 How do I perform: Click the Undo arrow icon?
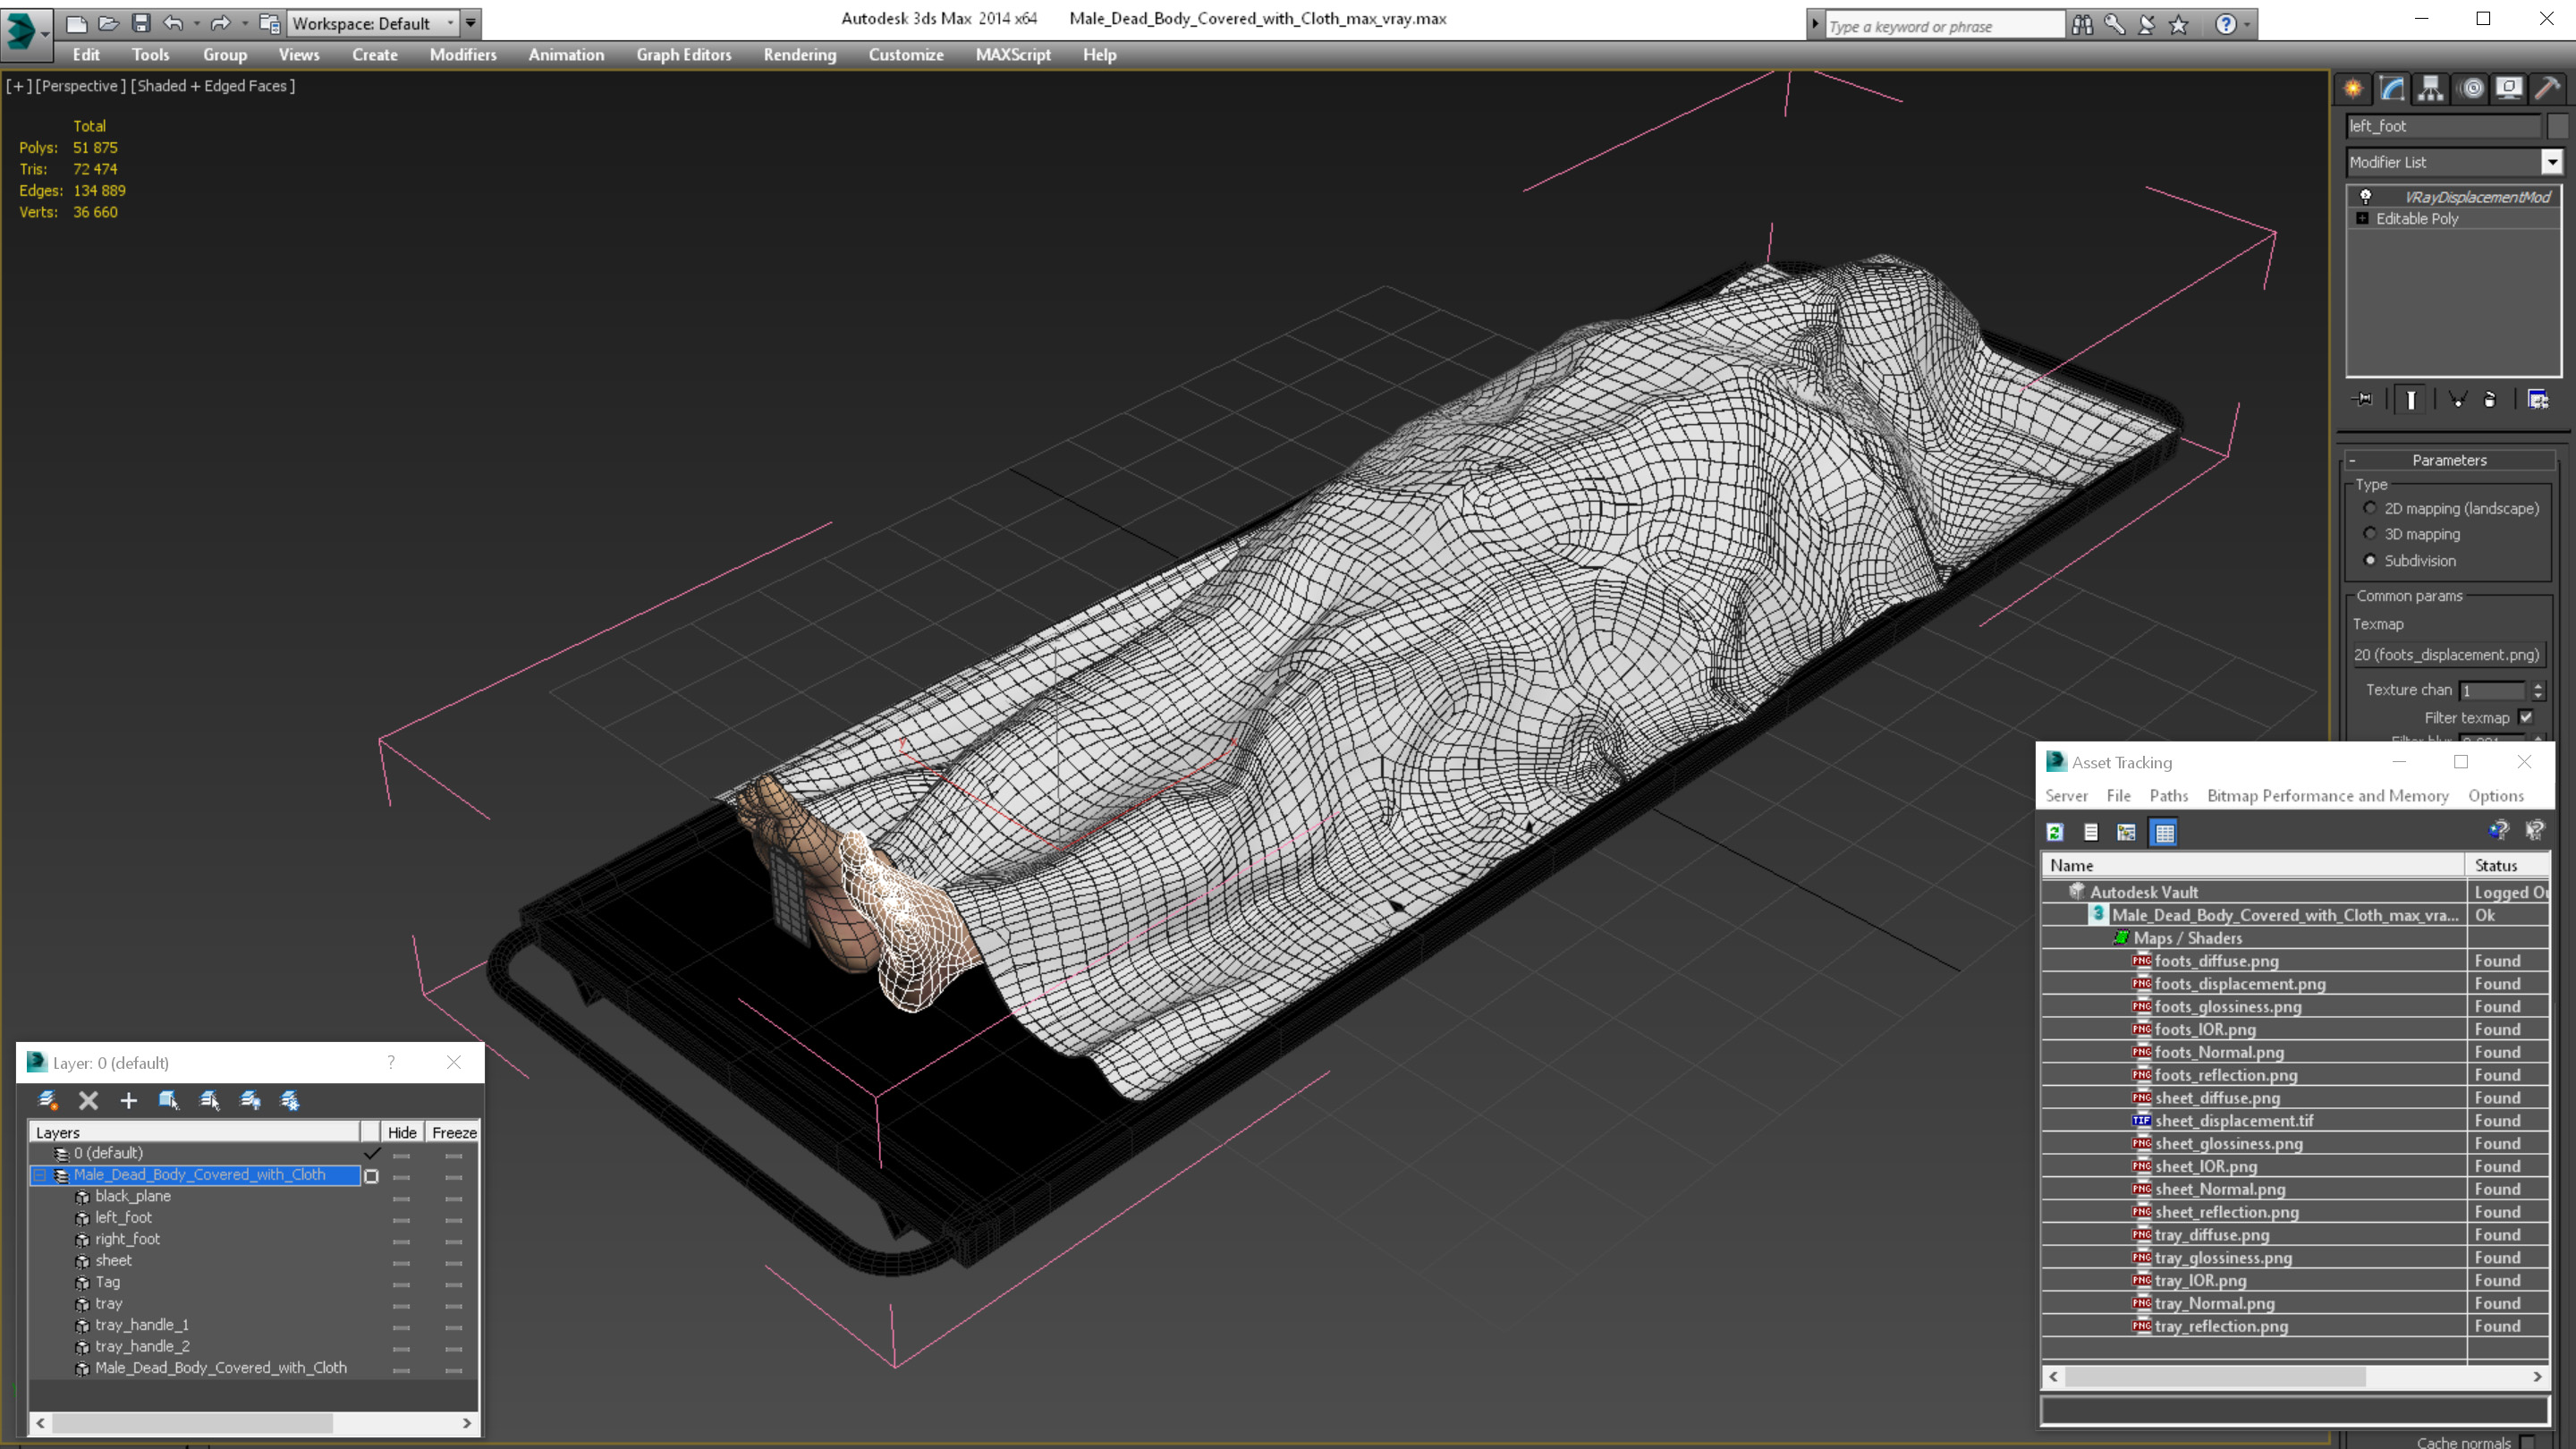point(174,22)
